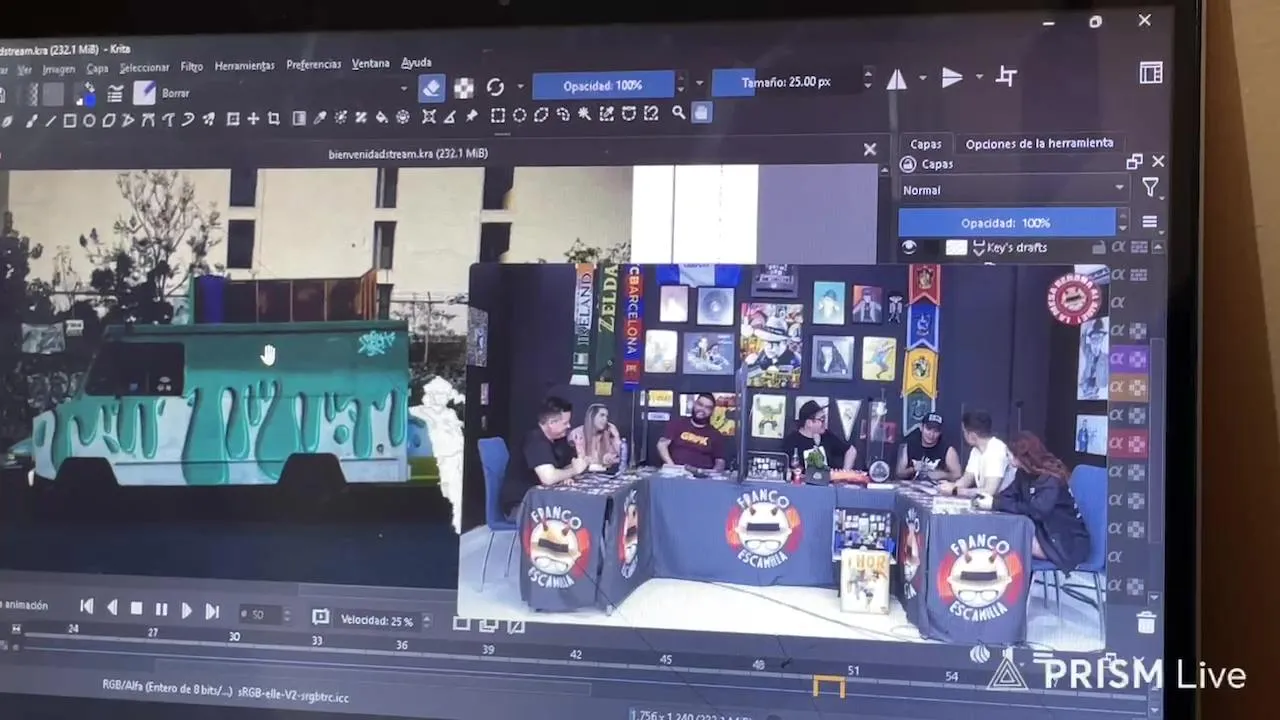Delete layer with the trash icon
This screenshot has height=720, width=1280.
(x=1147, y=622)
